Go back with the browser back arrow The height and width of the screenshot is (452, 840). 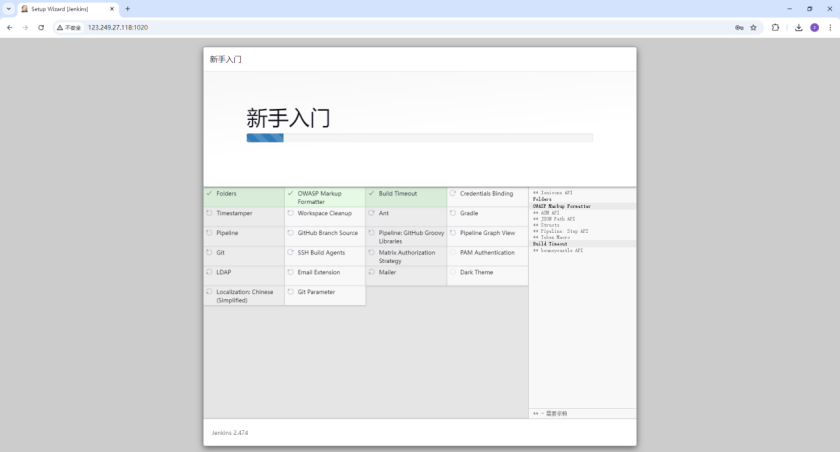[10, 27]
